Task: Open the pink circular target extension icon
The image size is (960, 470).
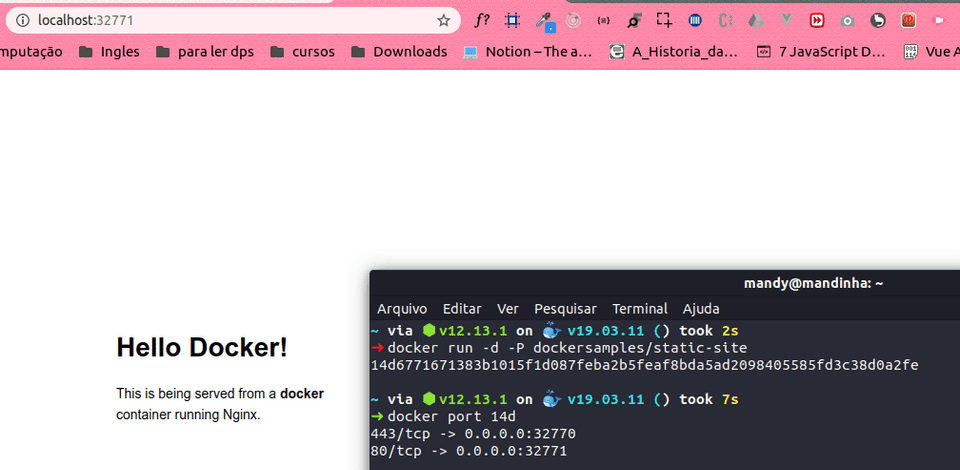Action: click(x=573, y=21)
